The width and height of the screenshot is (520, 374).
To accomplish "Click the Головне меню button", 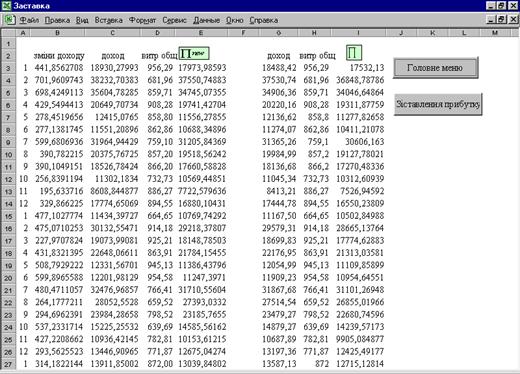I will coord(435,68).
